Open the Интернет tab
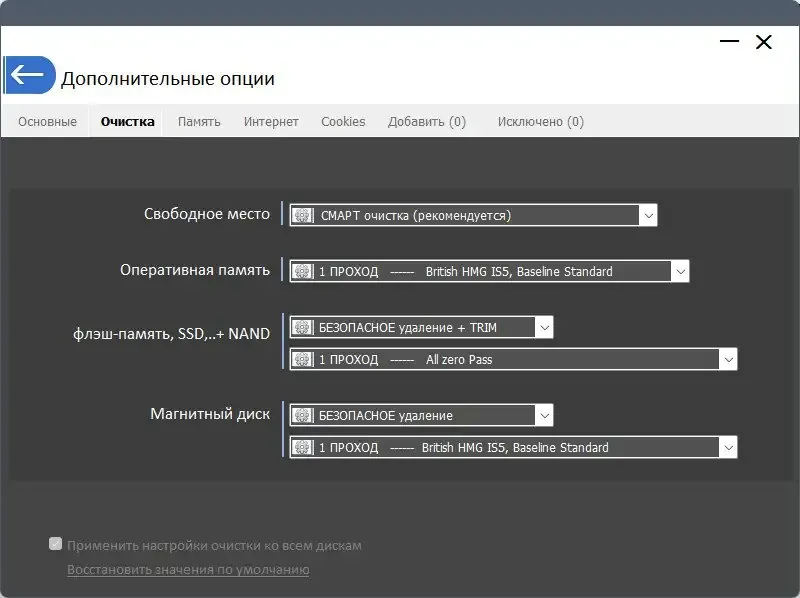Screen dimensions: 800x598 point(270,121)
